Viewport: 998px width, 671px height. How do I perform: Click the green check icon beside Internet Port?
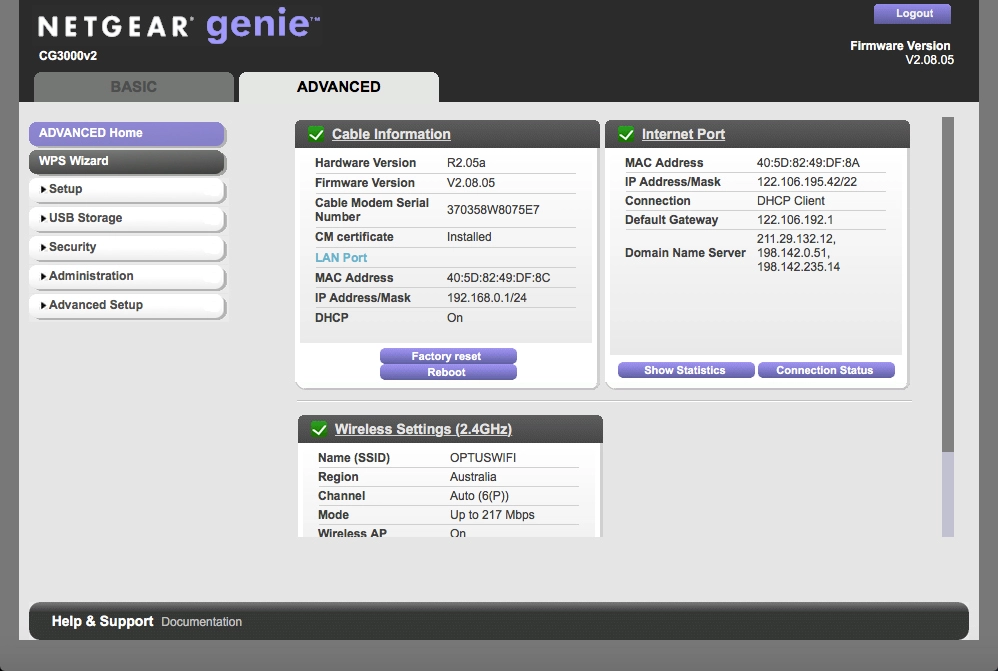626,134
